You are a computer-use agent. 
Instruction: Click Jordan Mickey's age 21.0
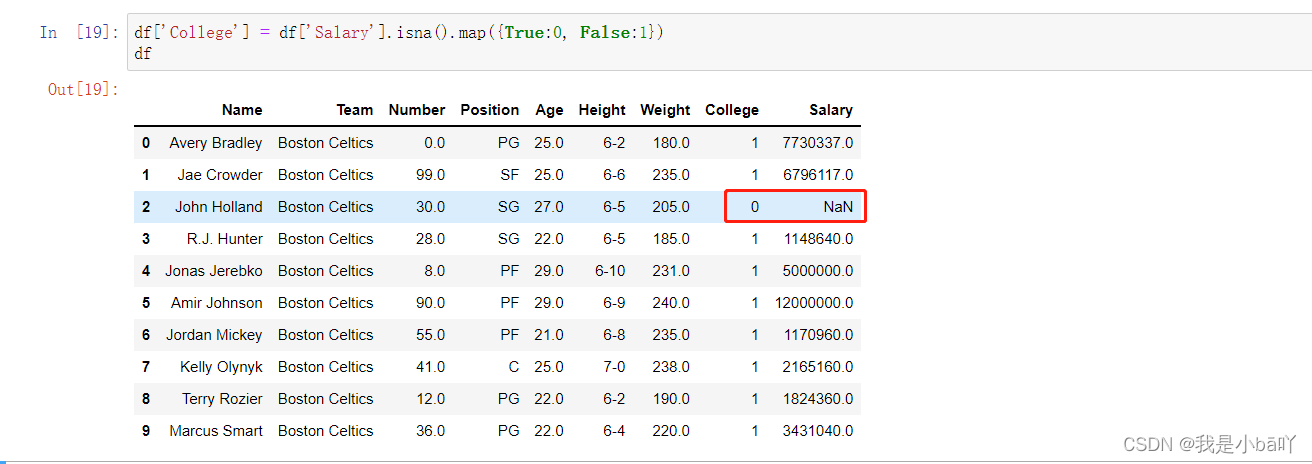click(x=549, y=335)
